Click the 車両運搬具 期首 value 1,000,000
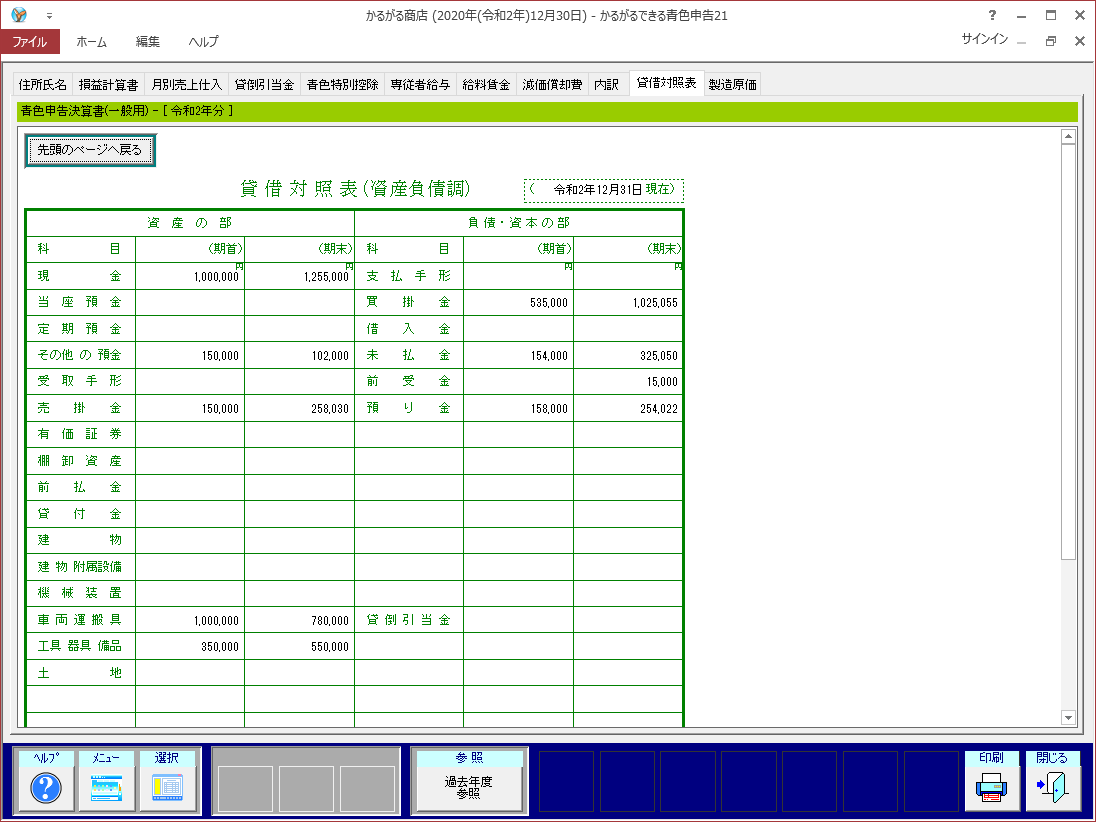1096x822 pixels. (x=217, y=621)
